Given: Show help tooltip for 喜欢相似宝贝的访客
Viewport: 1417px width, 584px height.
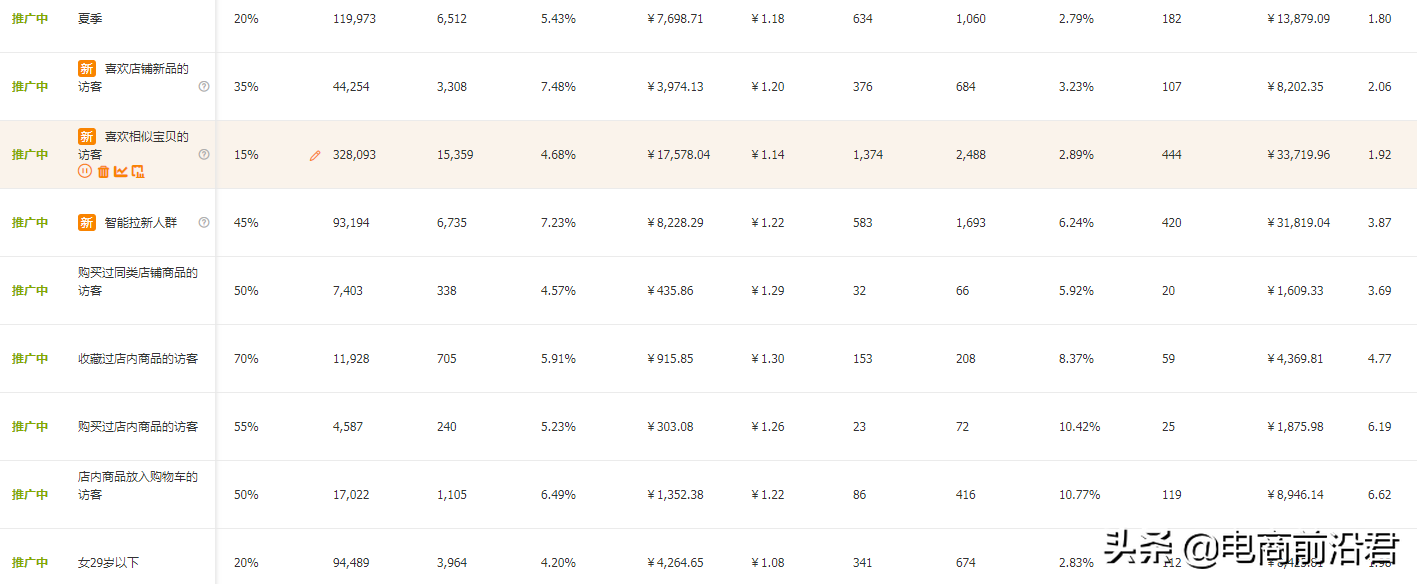Looking at the screenshot, I should coord(204,154).
